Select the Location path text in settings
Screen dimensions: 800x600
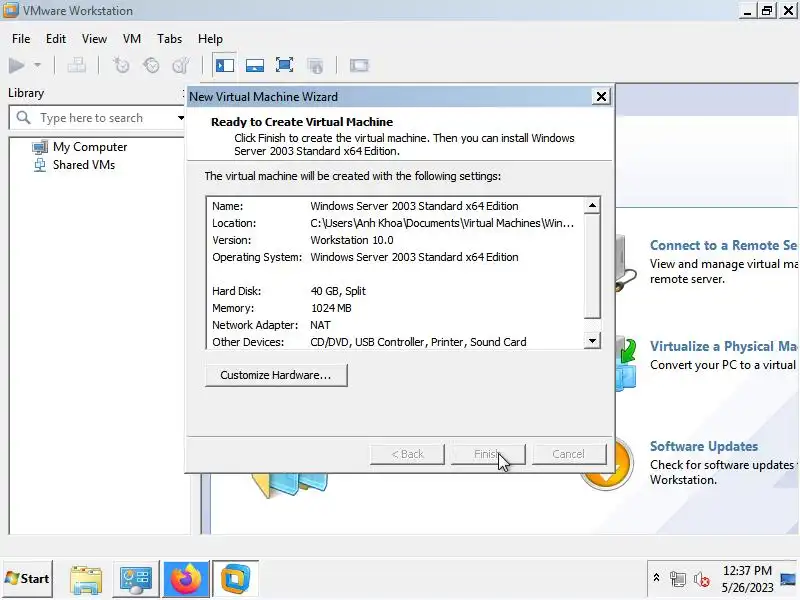(x=442, y=223)
